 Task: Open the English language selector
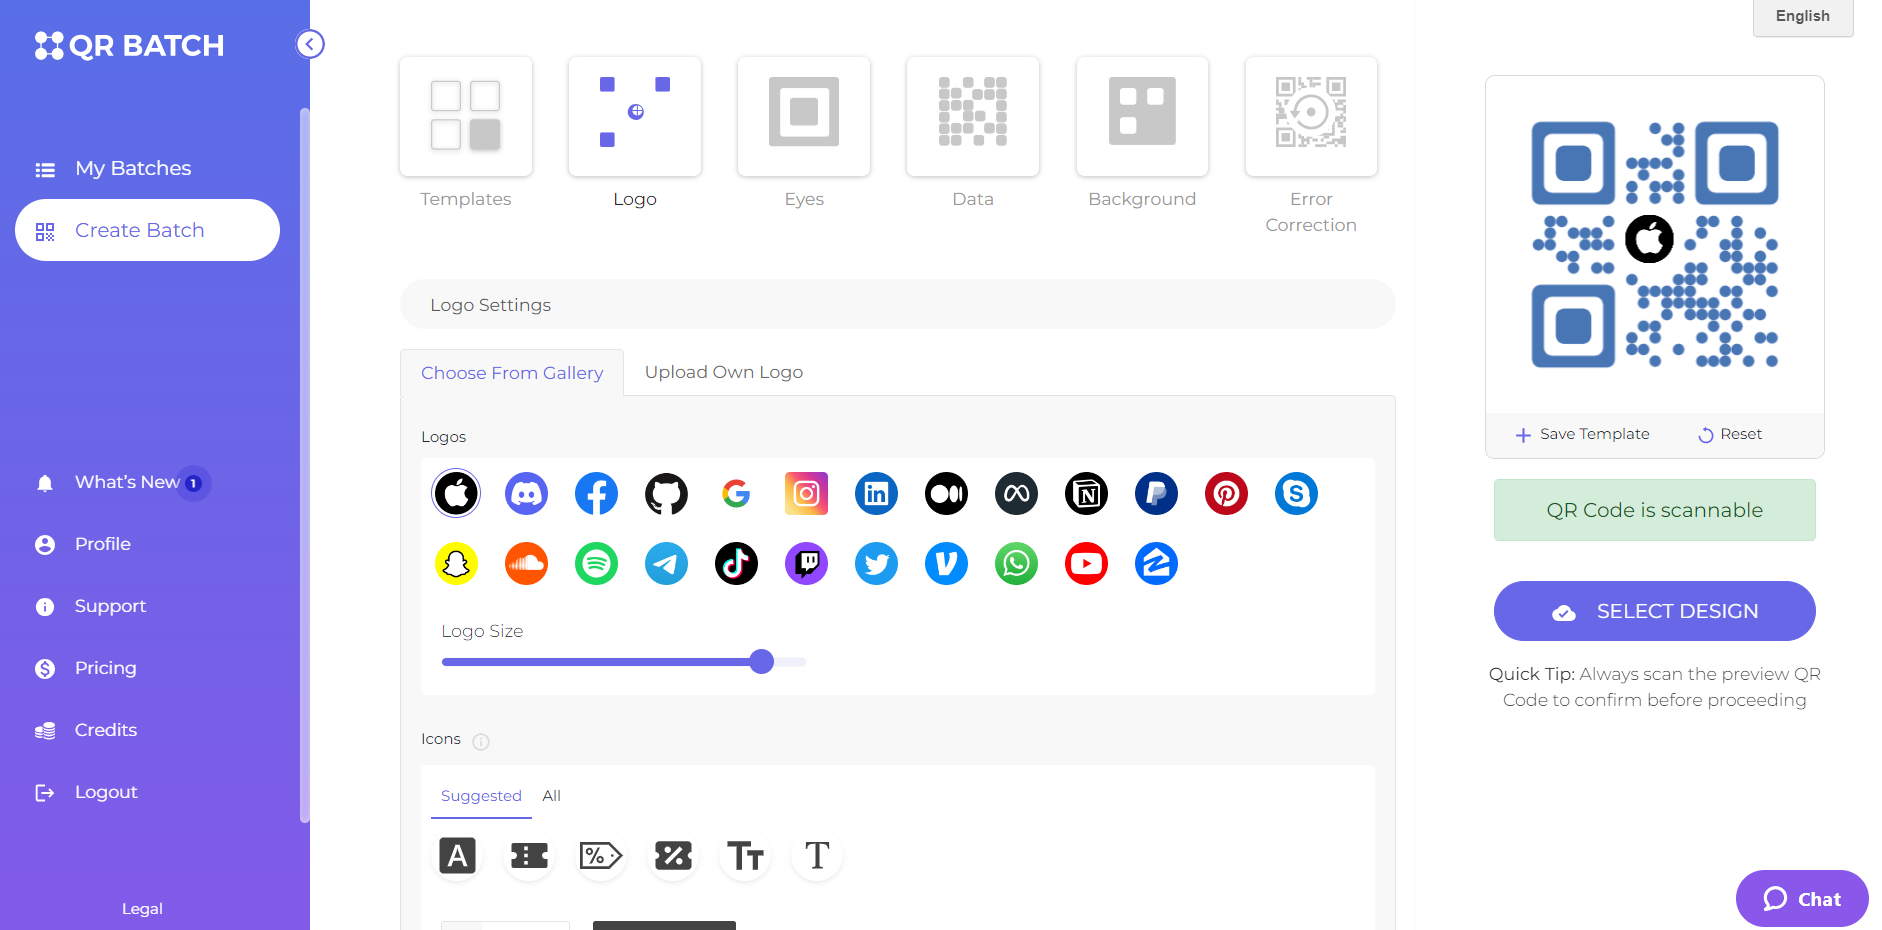[x=1802, y=17]
